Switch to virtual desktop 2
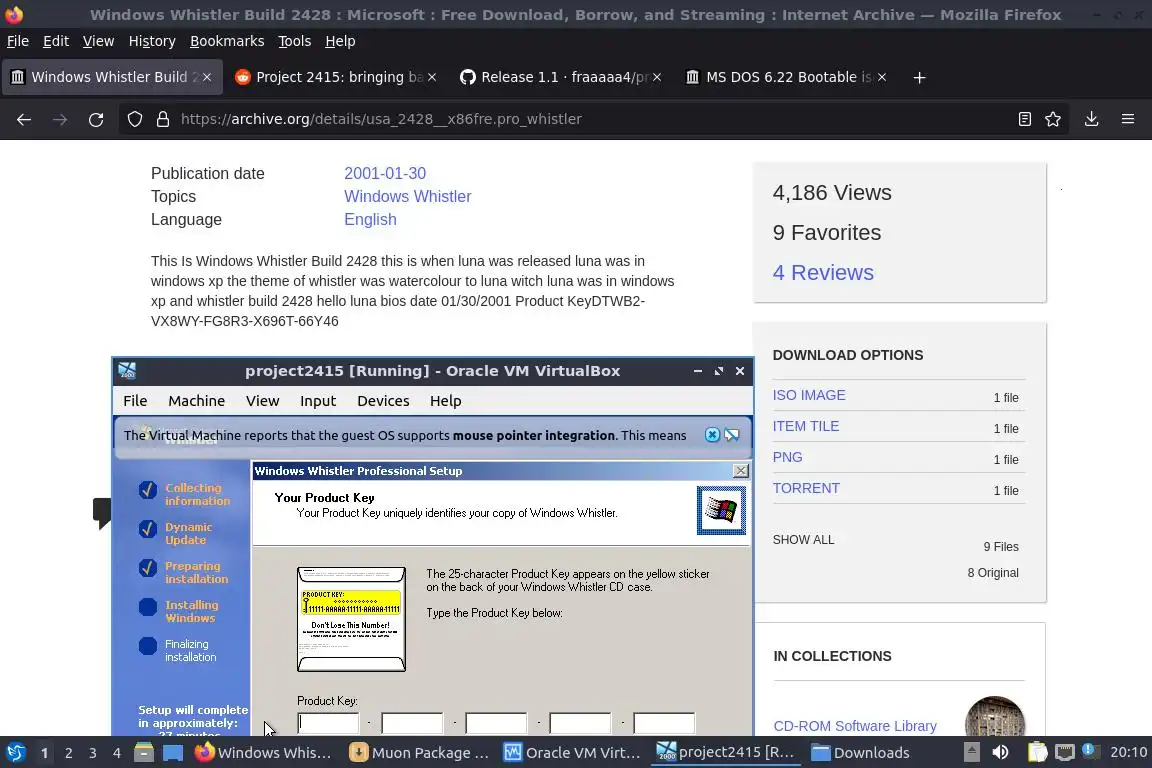This screenshot has height=768, width=1152. click(x=68, y=753)
